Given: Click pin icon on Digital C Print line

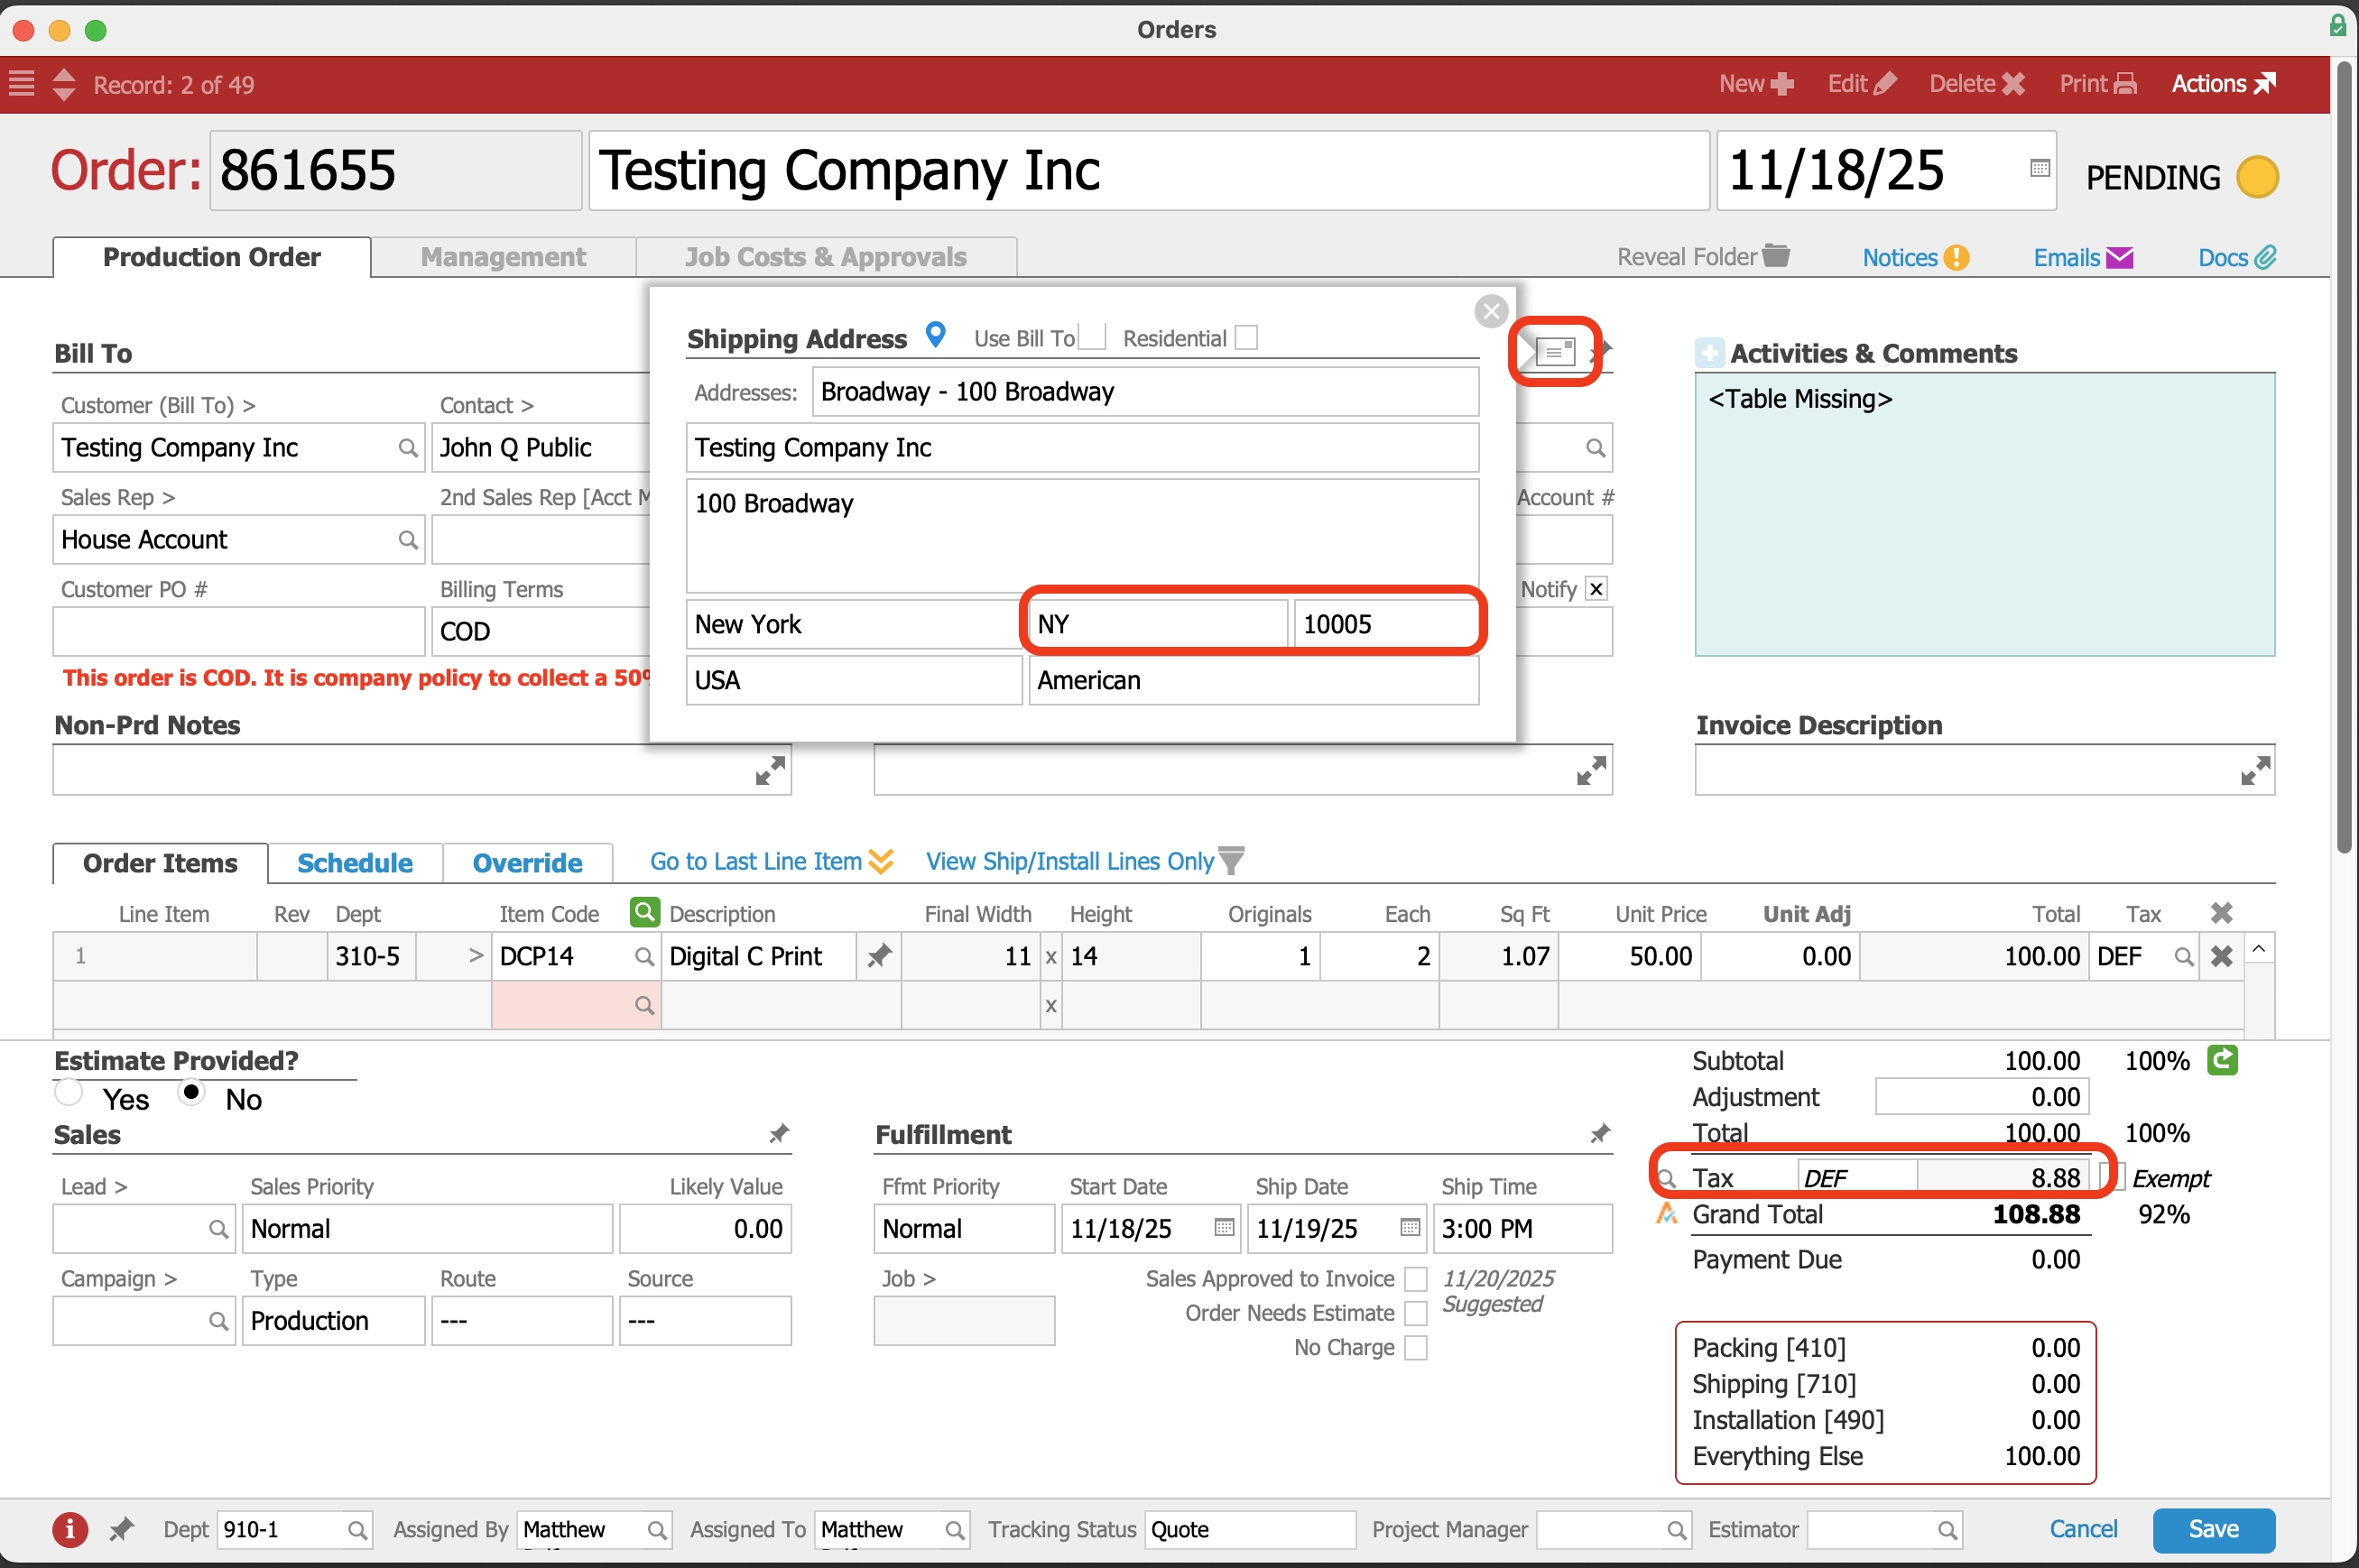Looking at the screenshot, I should coord(879,956).
